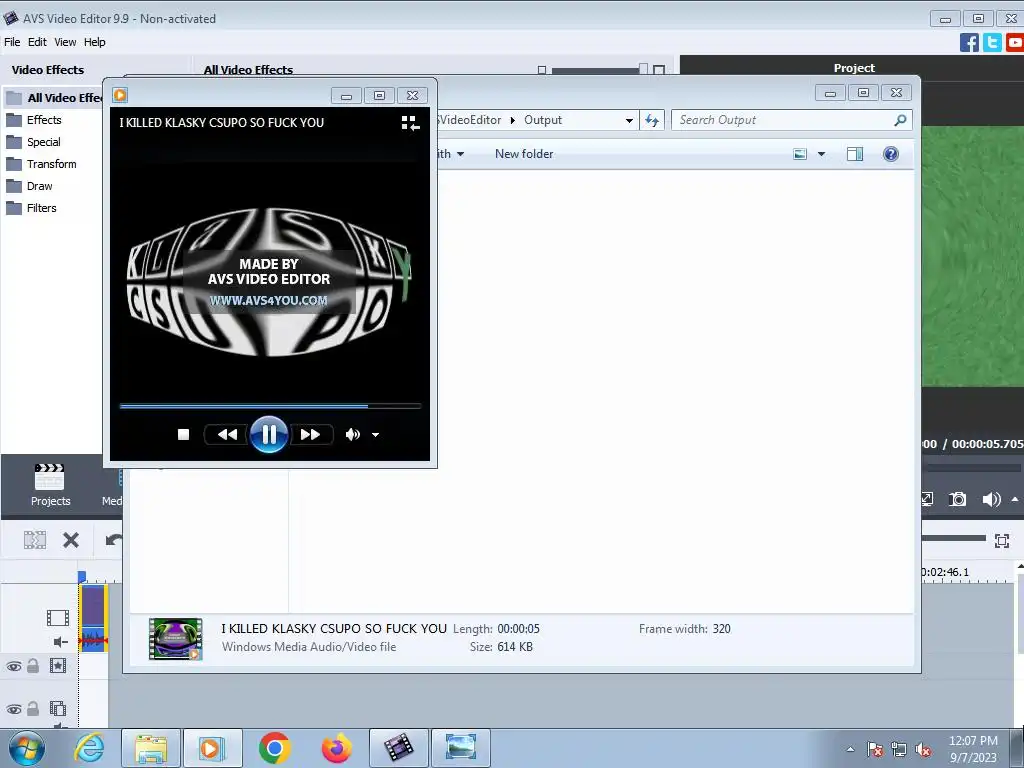Click the blue timeline playhead marker

coord(82,577)
